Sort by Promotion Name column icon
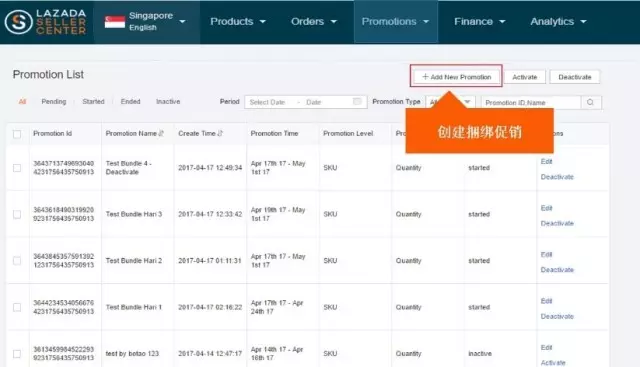The image size is (640, 367). (x=161, y=133)
